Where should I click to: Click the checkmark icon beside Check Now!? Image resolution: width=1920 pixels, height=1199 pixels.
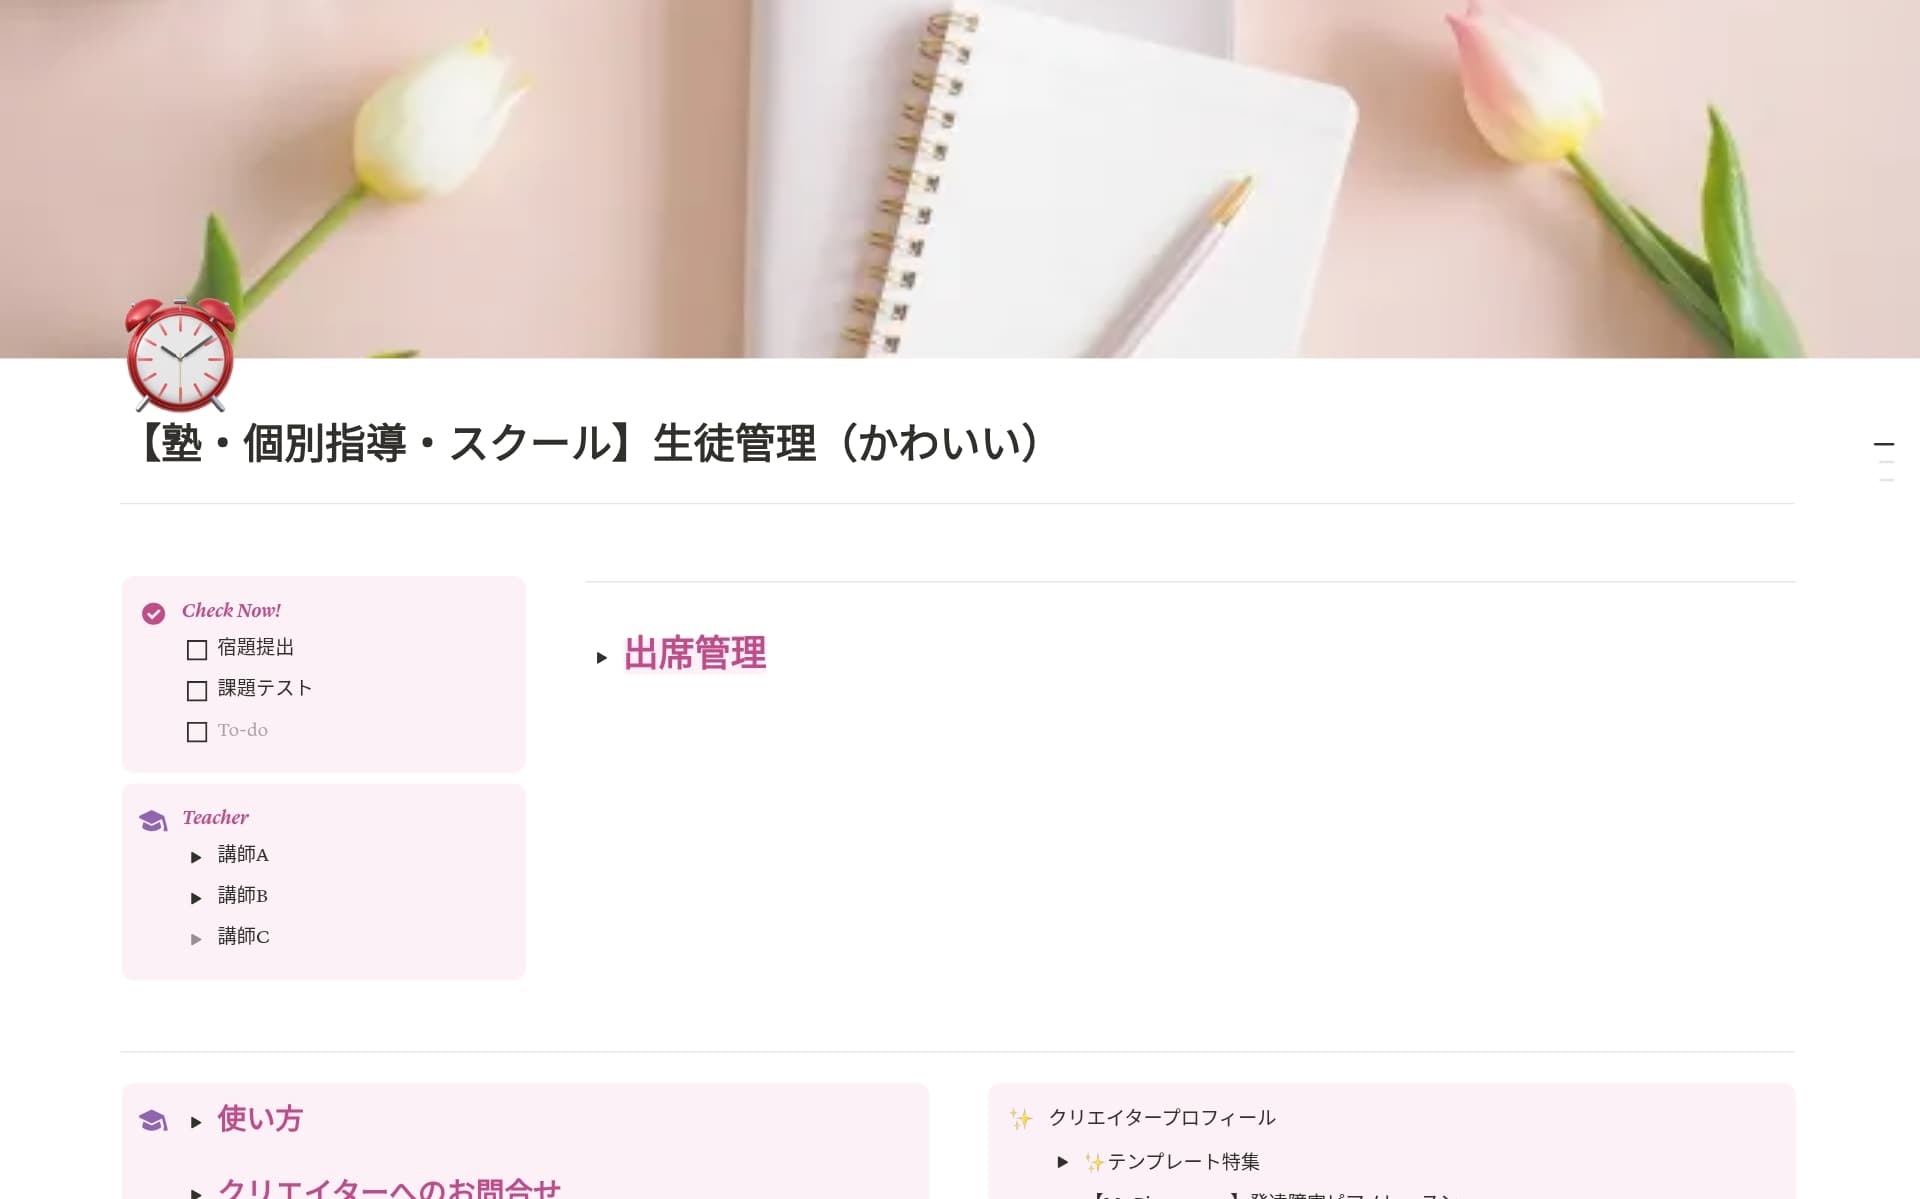click(x=153, y=613)
